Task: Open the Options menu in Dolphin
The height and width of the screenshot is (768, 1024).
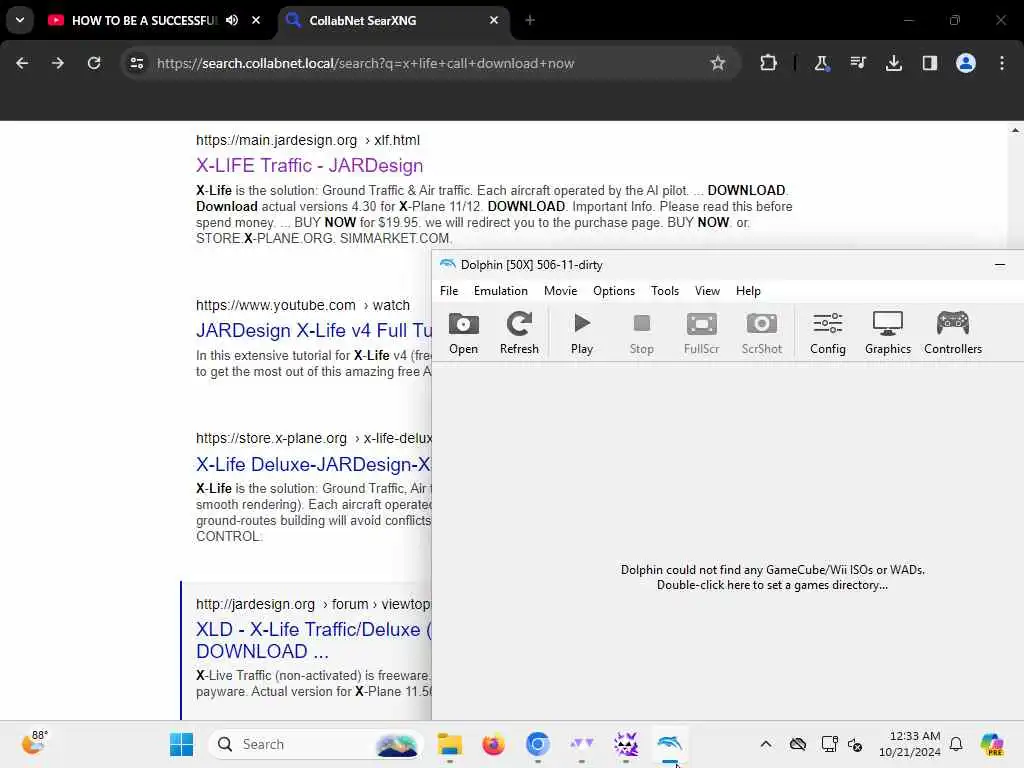Action: [x=614, y=291]
